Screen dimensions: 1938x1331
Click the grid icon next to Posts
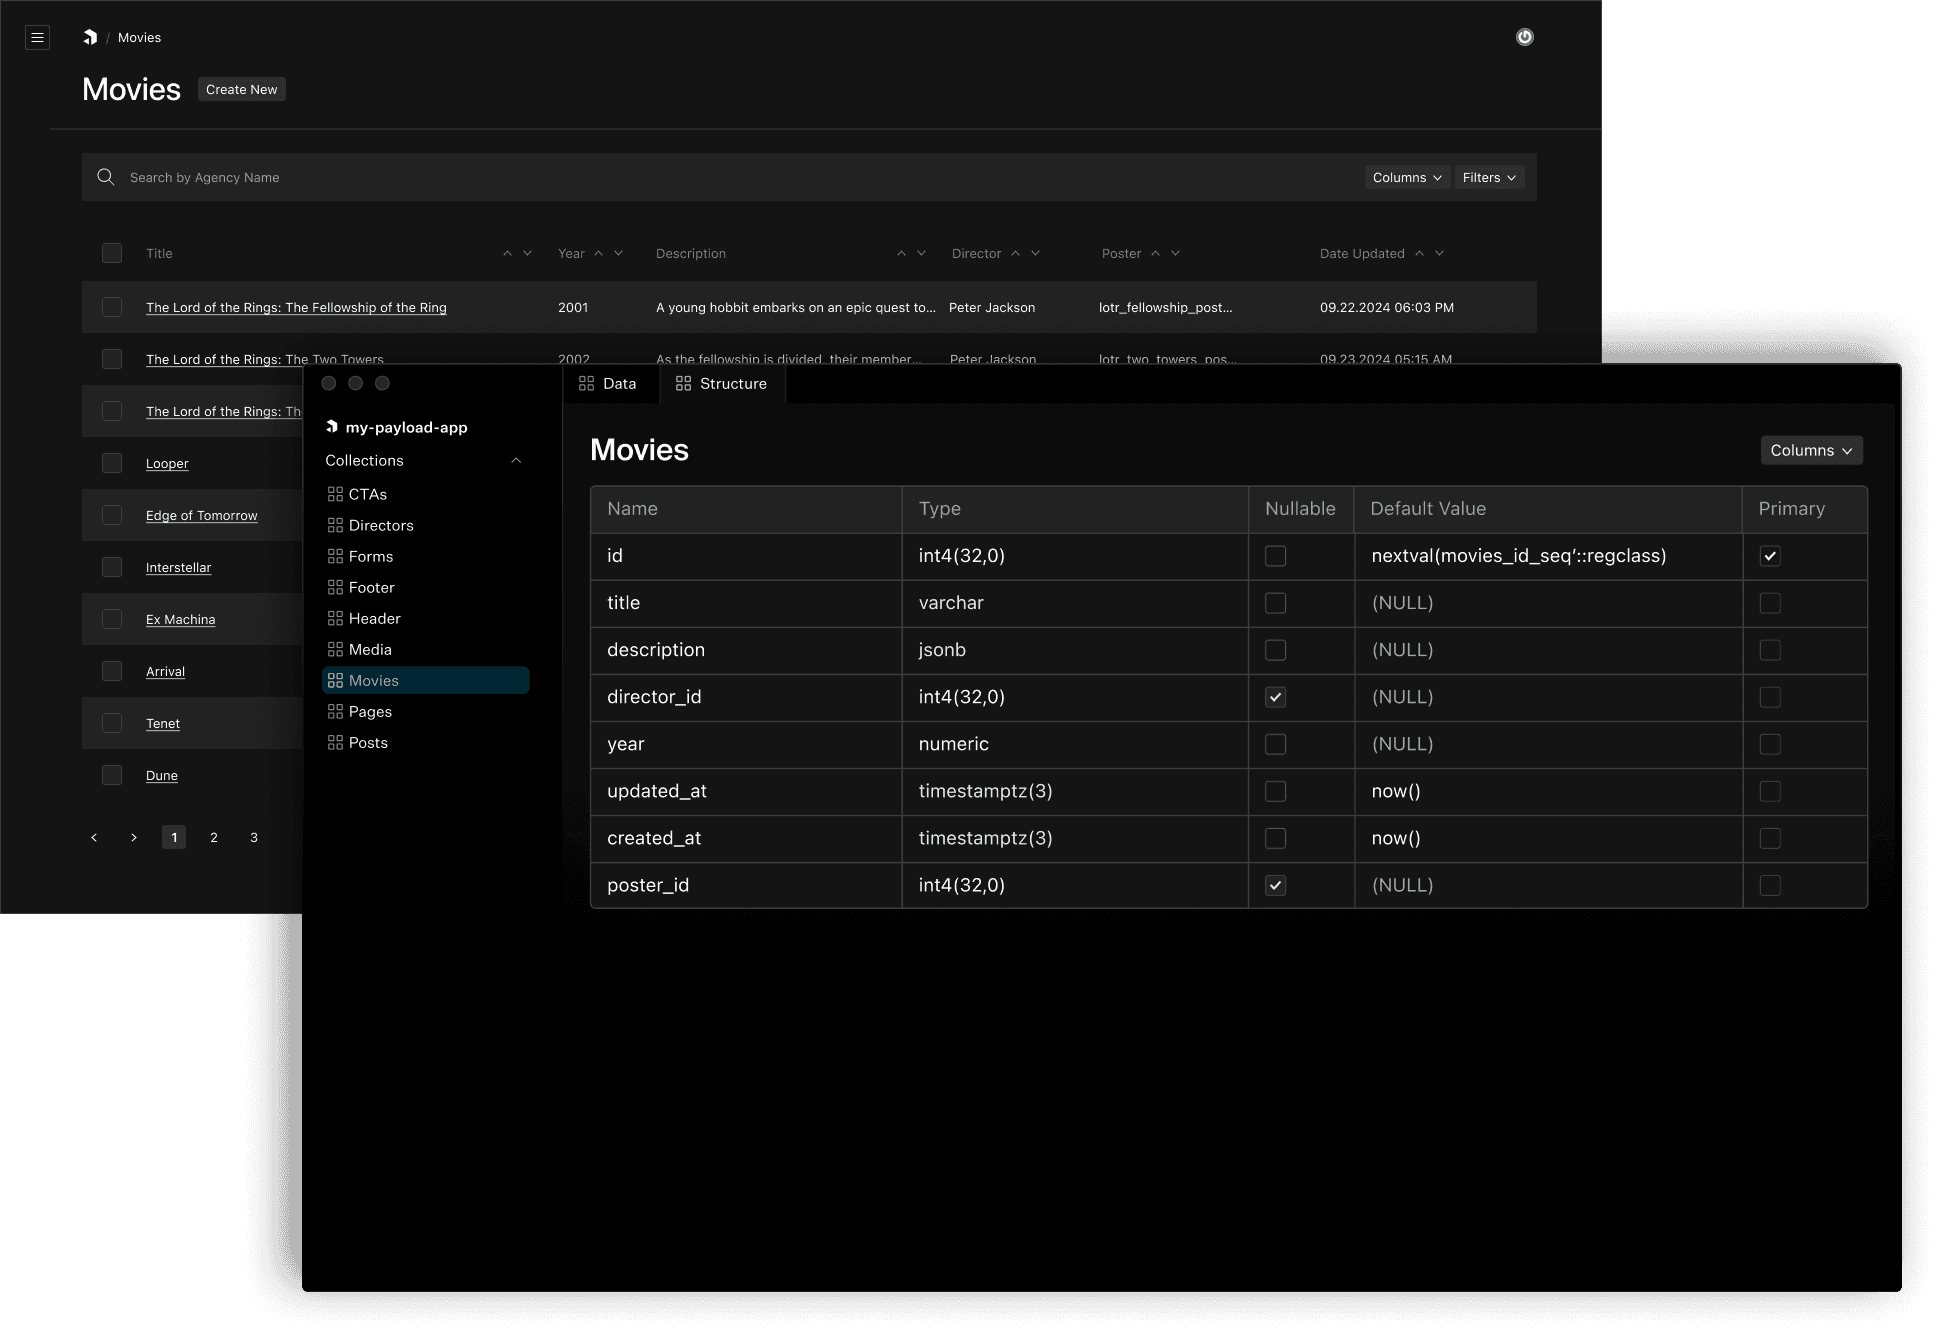click(x=335, y=742)
